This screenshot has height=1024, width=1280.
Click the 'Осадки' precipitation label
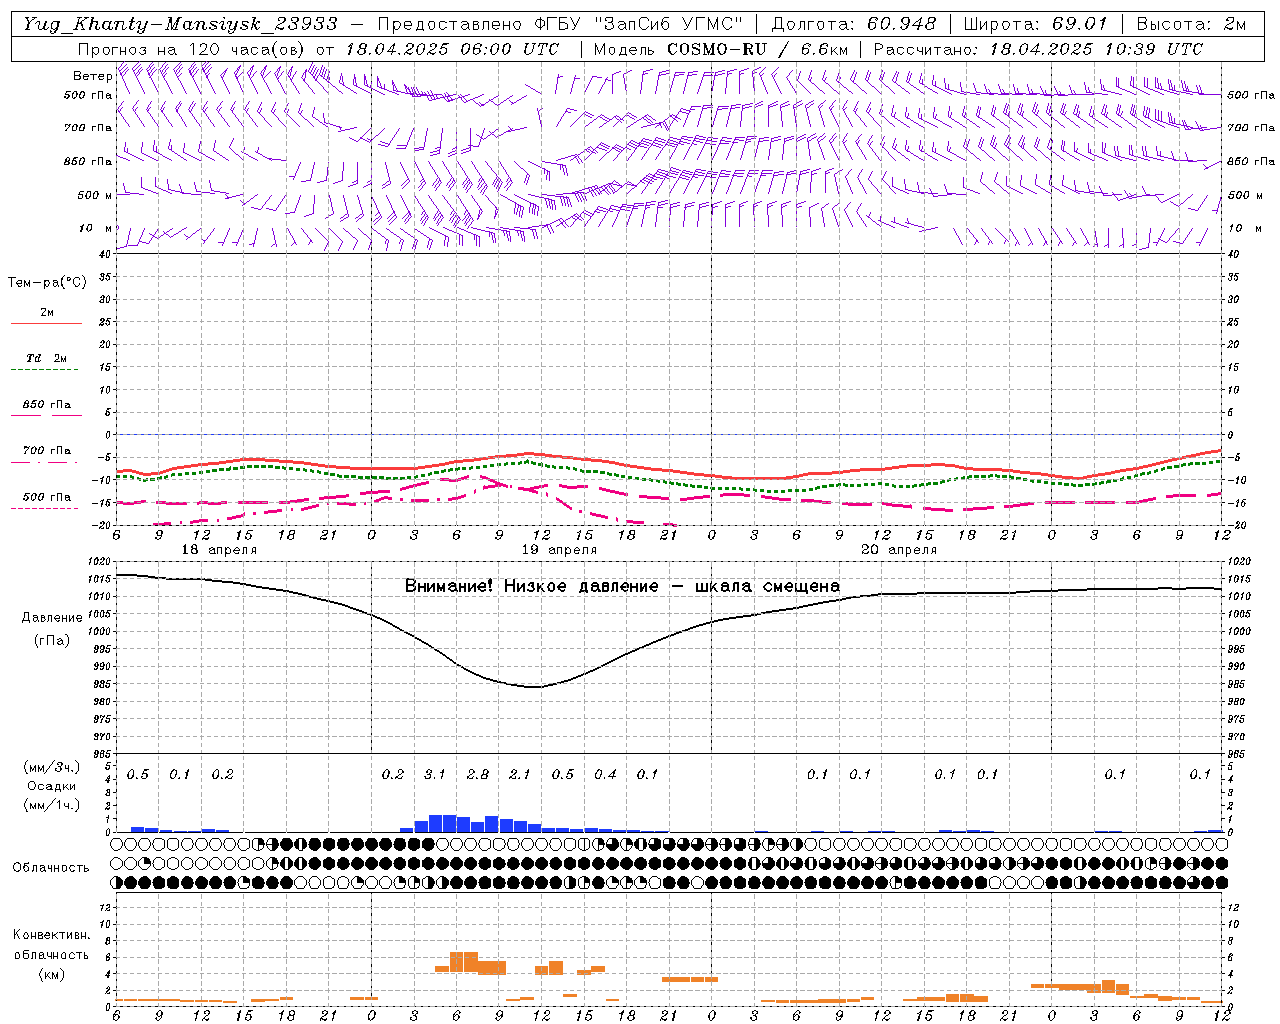click(x=51, y=786)
